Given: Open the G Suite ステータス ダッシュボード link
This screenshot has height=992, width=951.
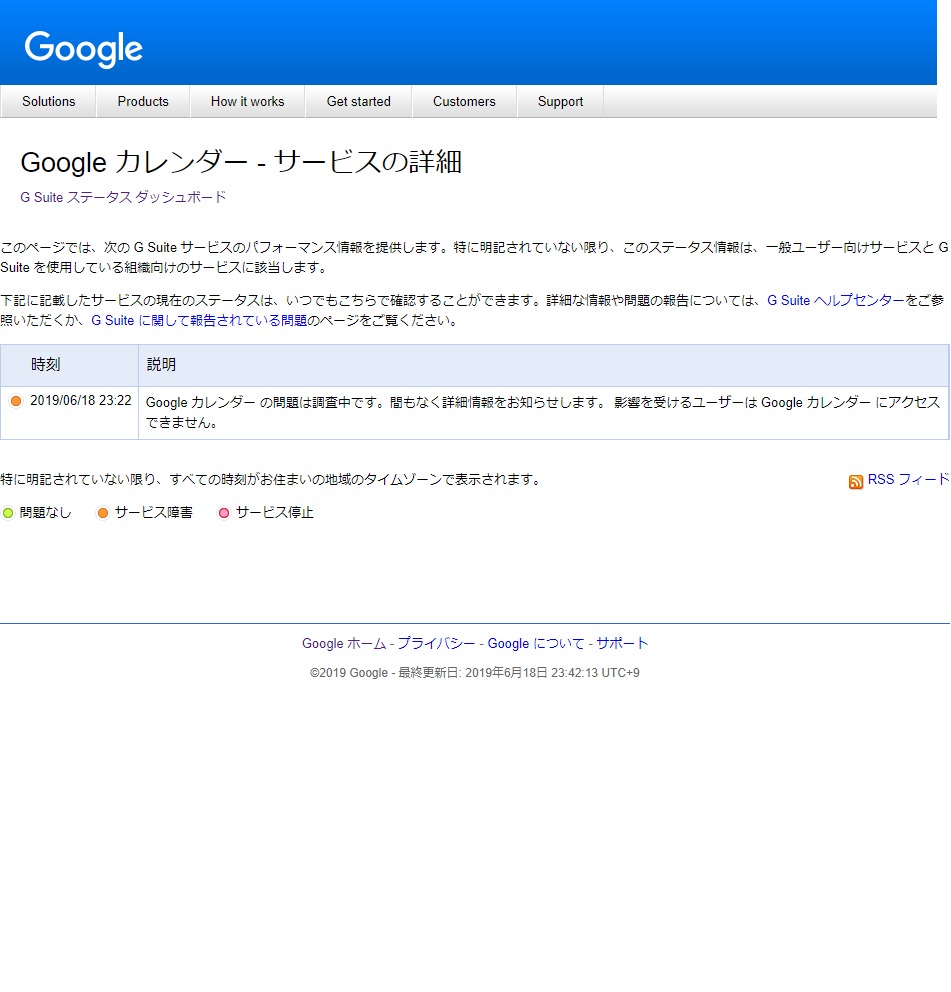Looking at the screenshot, I should click(123, 197).
